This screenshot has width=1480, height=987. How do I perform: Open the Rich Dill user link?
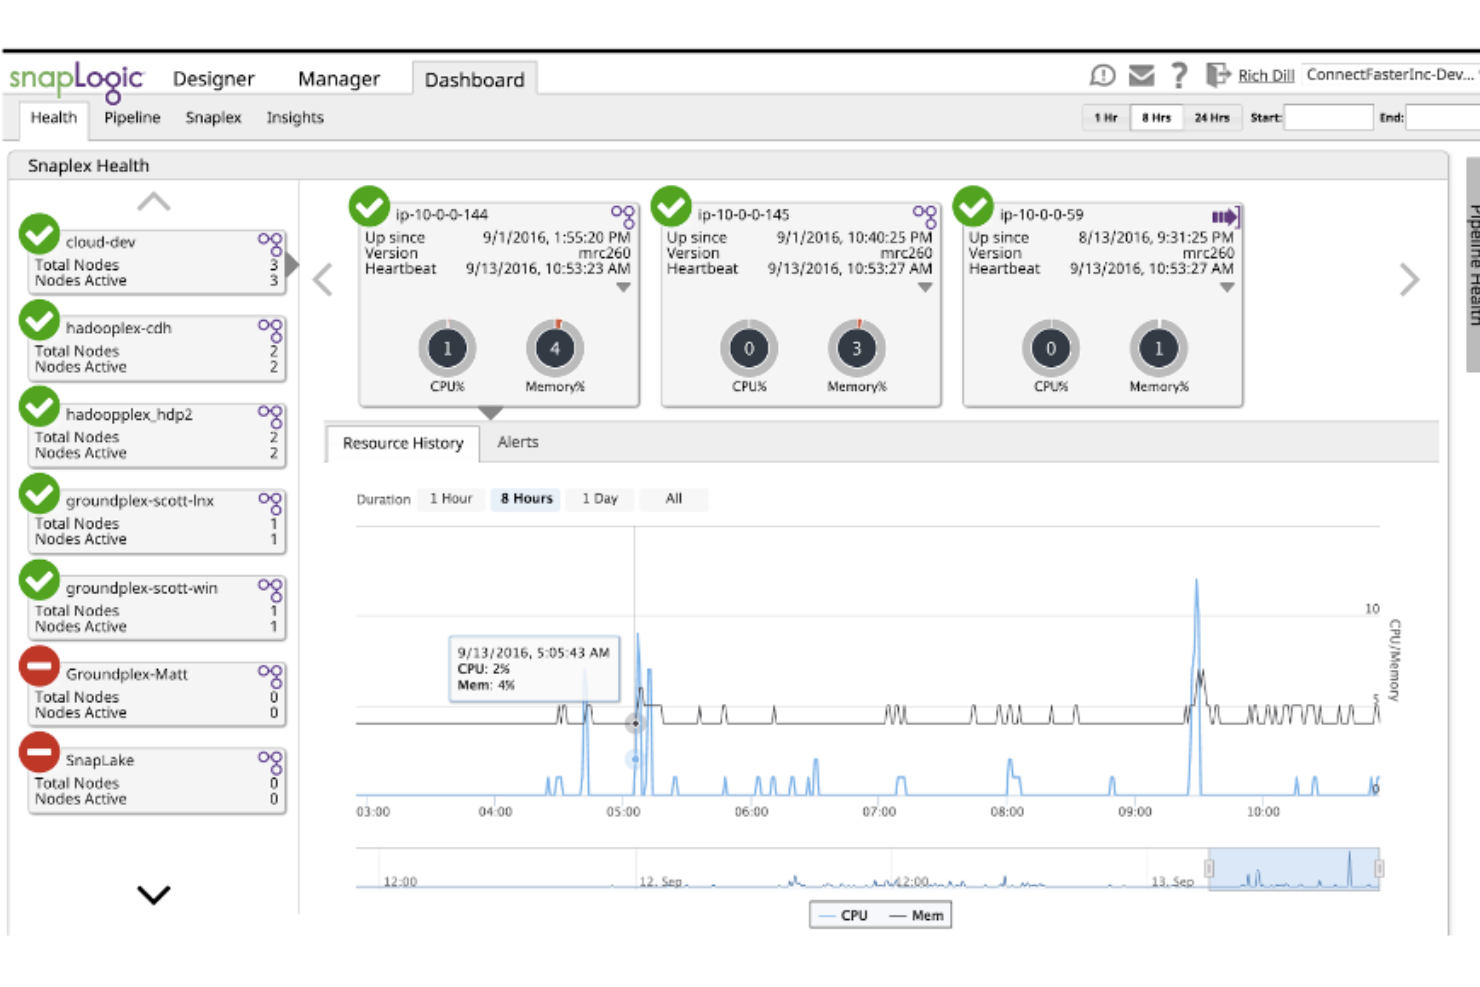[1264, 74]
